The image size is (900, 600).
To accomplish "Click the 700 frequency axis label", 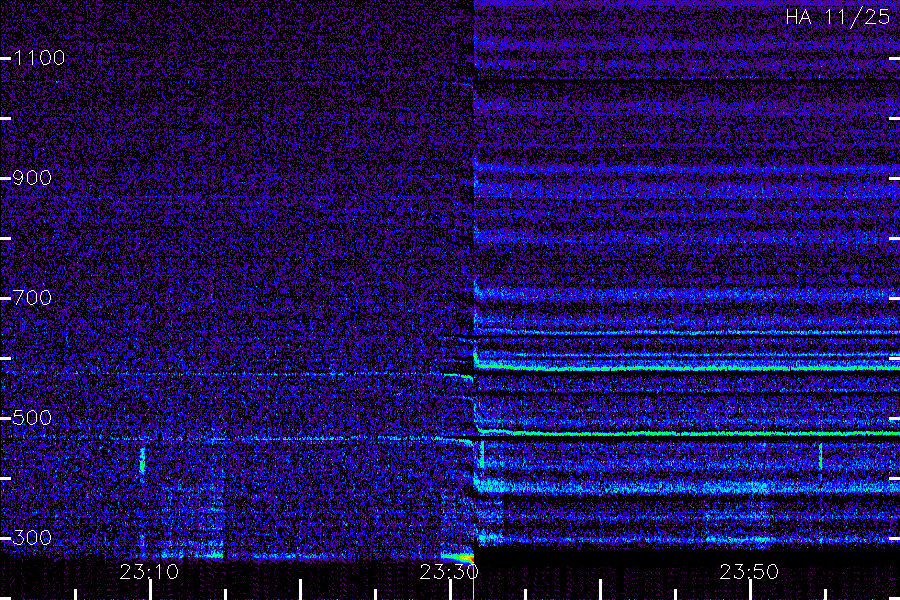I will coord(32,298).
